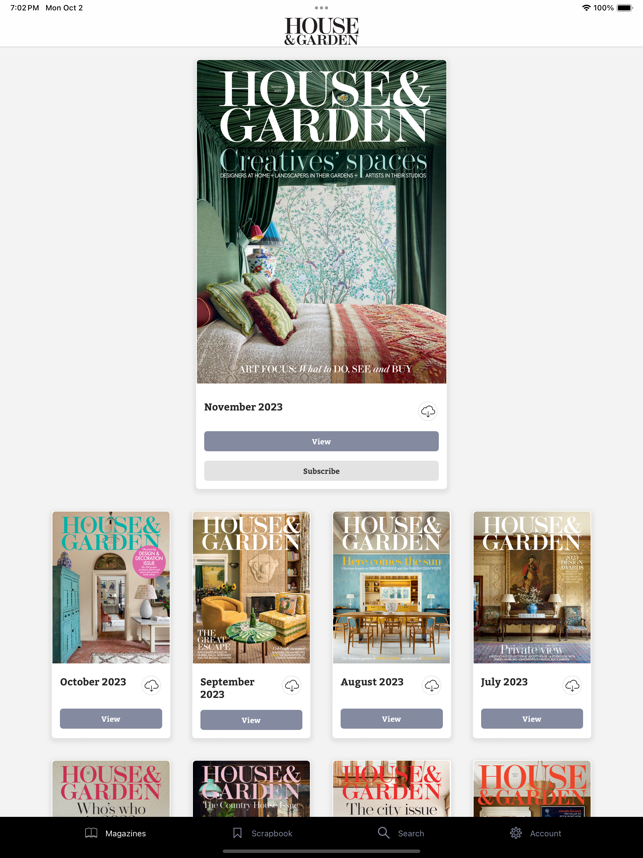View the November 2023 issue
This screenshot has height=858, width=643.
(x=321, y=442)
